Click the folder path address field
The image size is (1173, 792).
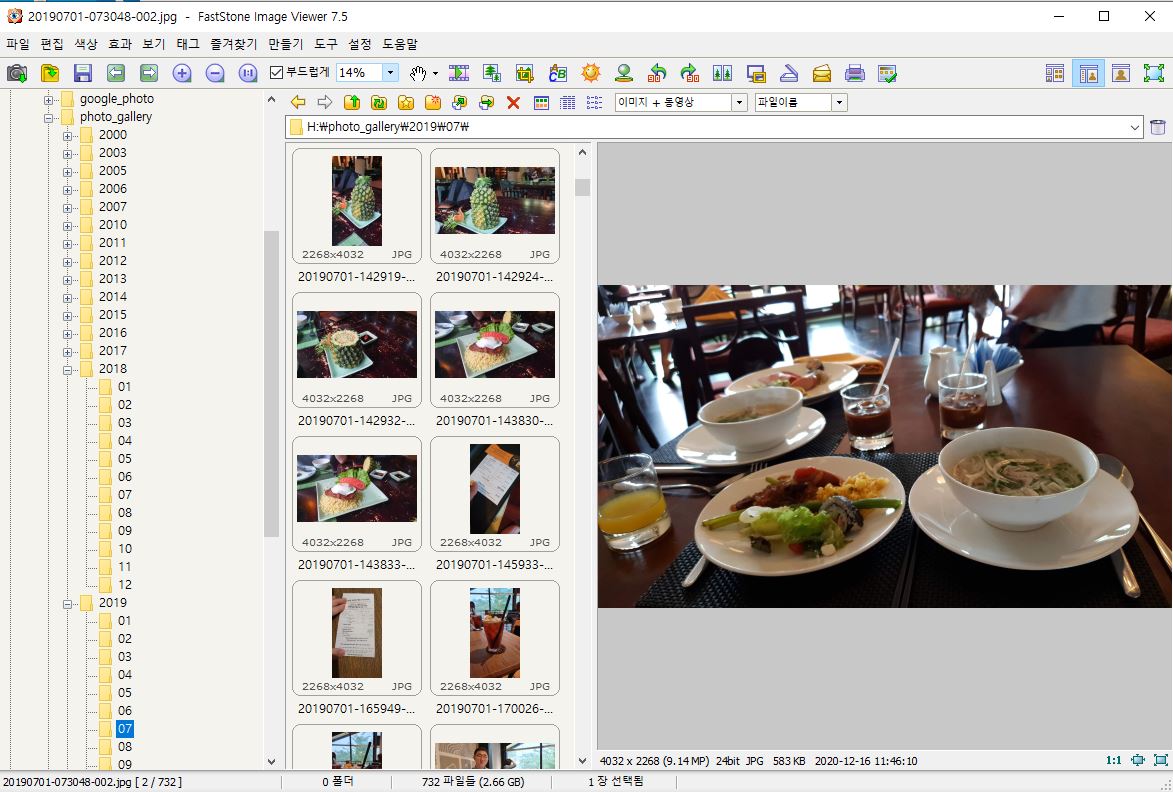point(714,127)
